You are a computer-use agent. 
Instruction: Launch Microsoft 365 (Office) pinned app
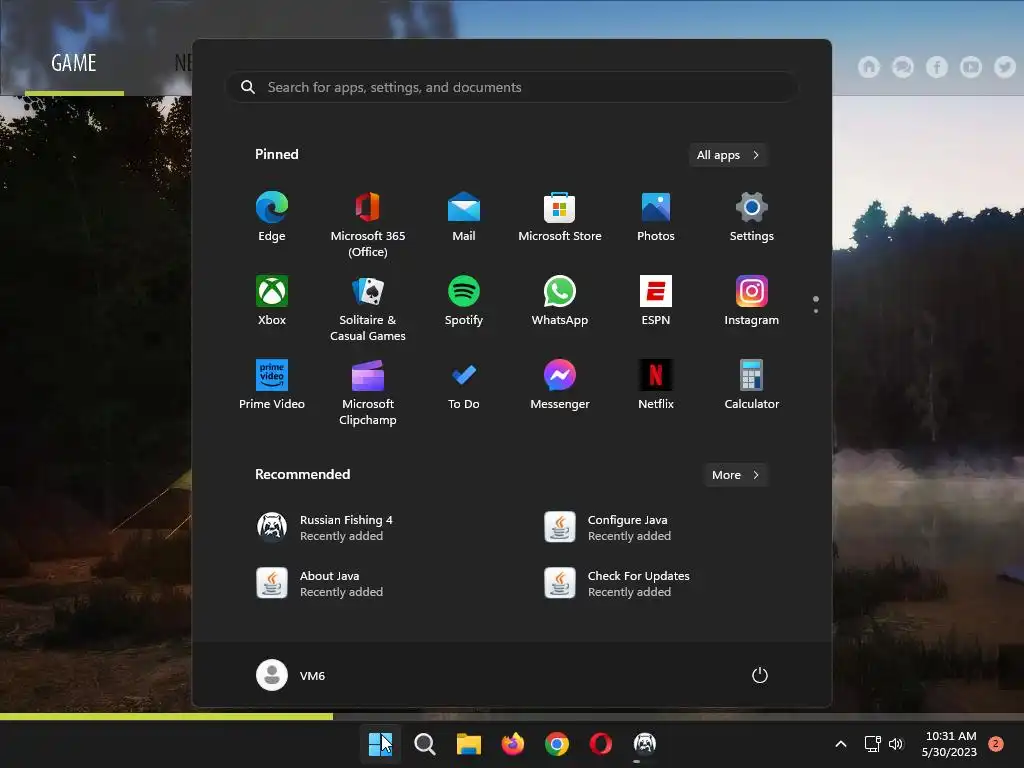pyautogui.click(x=368, y=225)
